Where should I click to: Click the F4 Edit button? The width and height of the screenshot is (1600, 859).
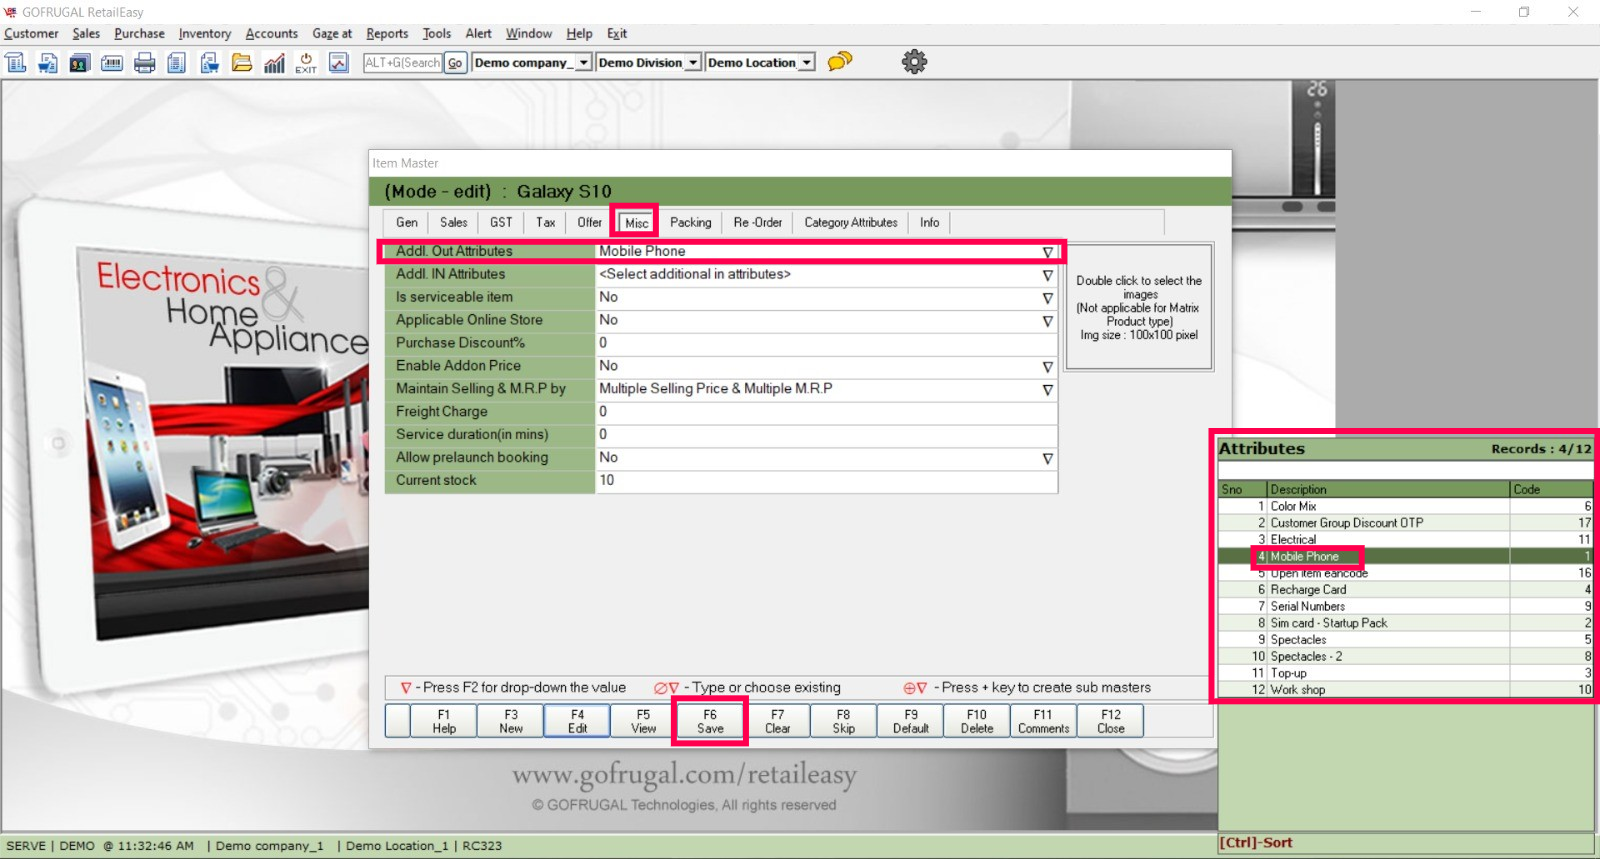coord(577,721)
